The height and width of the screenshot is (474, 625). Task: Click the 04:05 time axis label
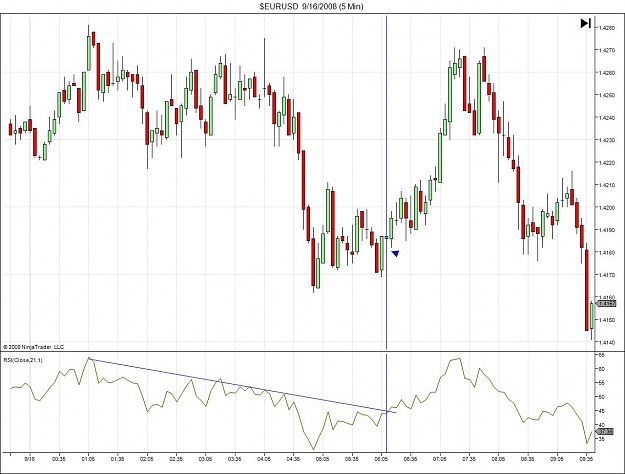point(264,459)
